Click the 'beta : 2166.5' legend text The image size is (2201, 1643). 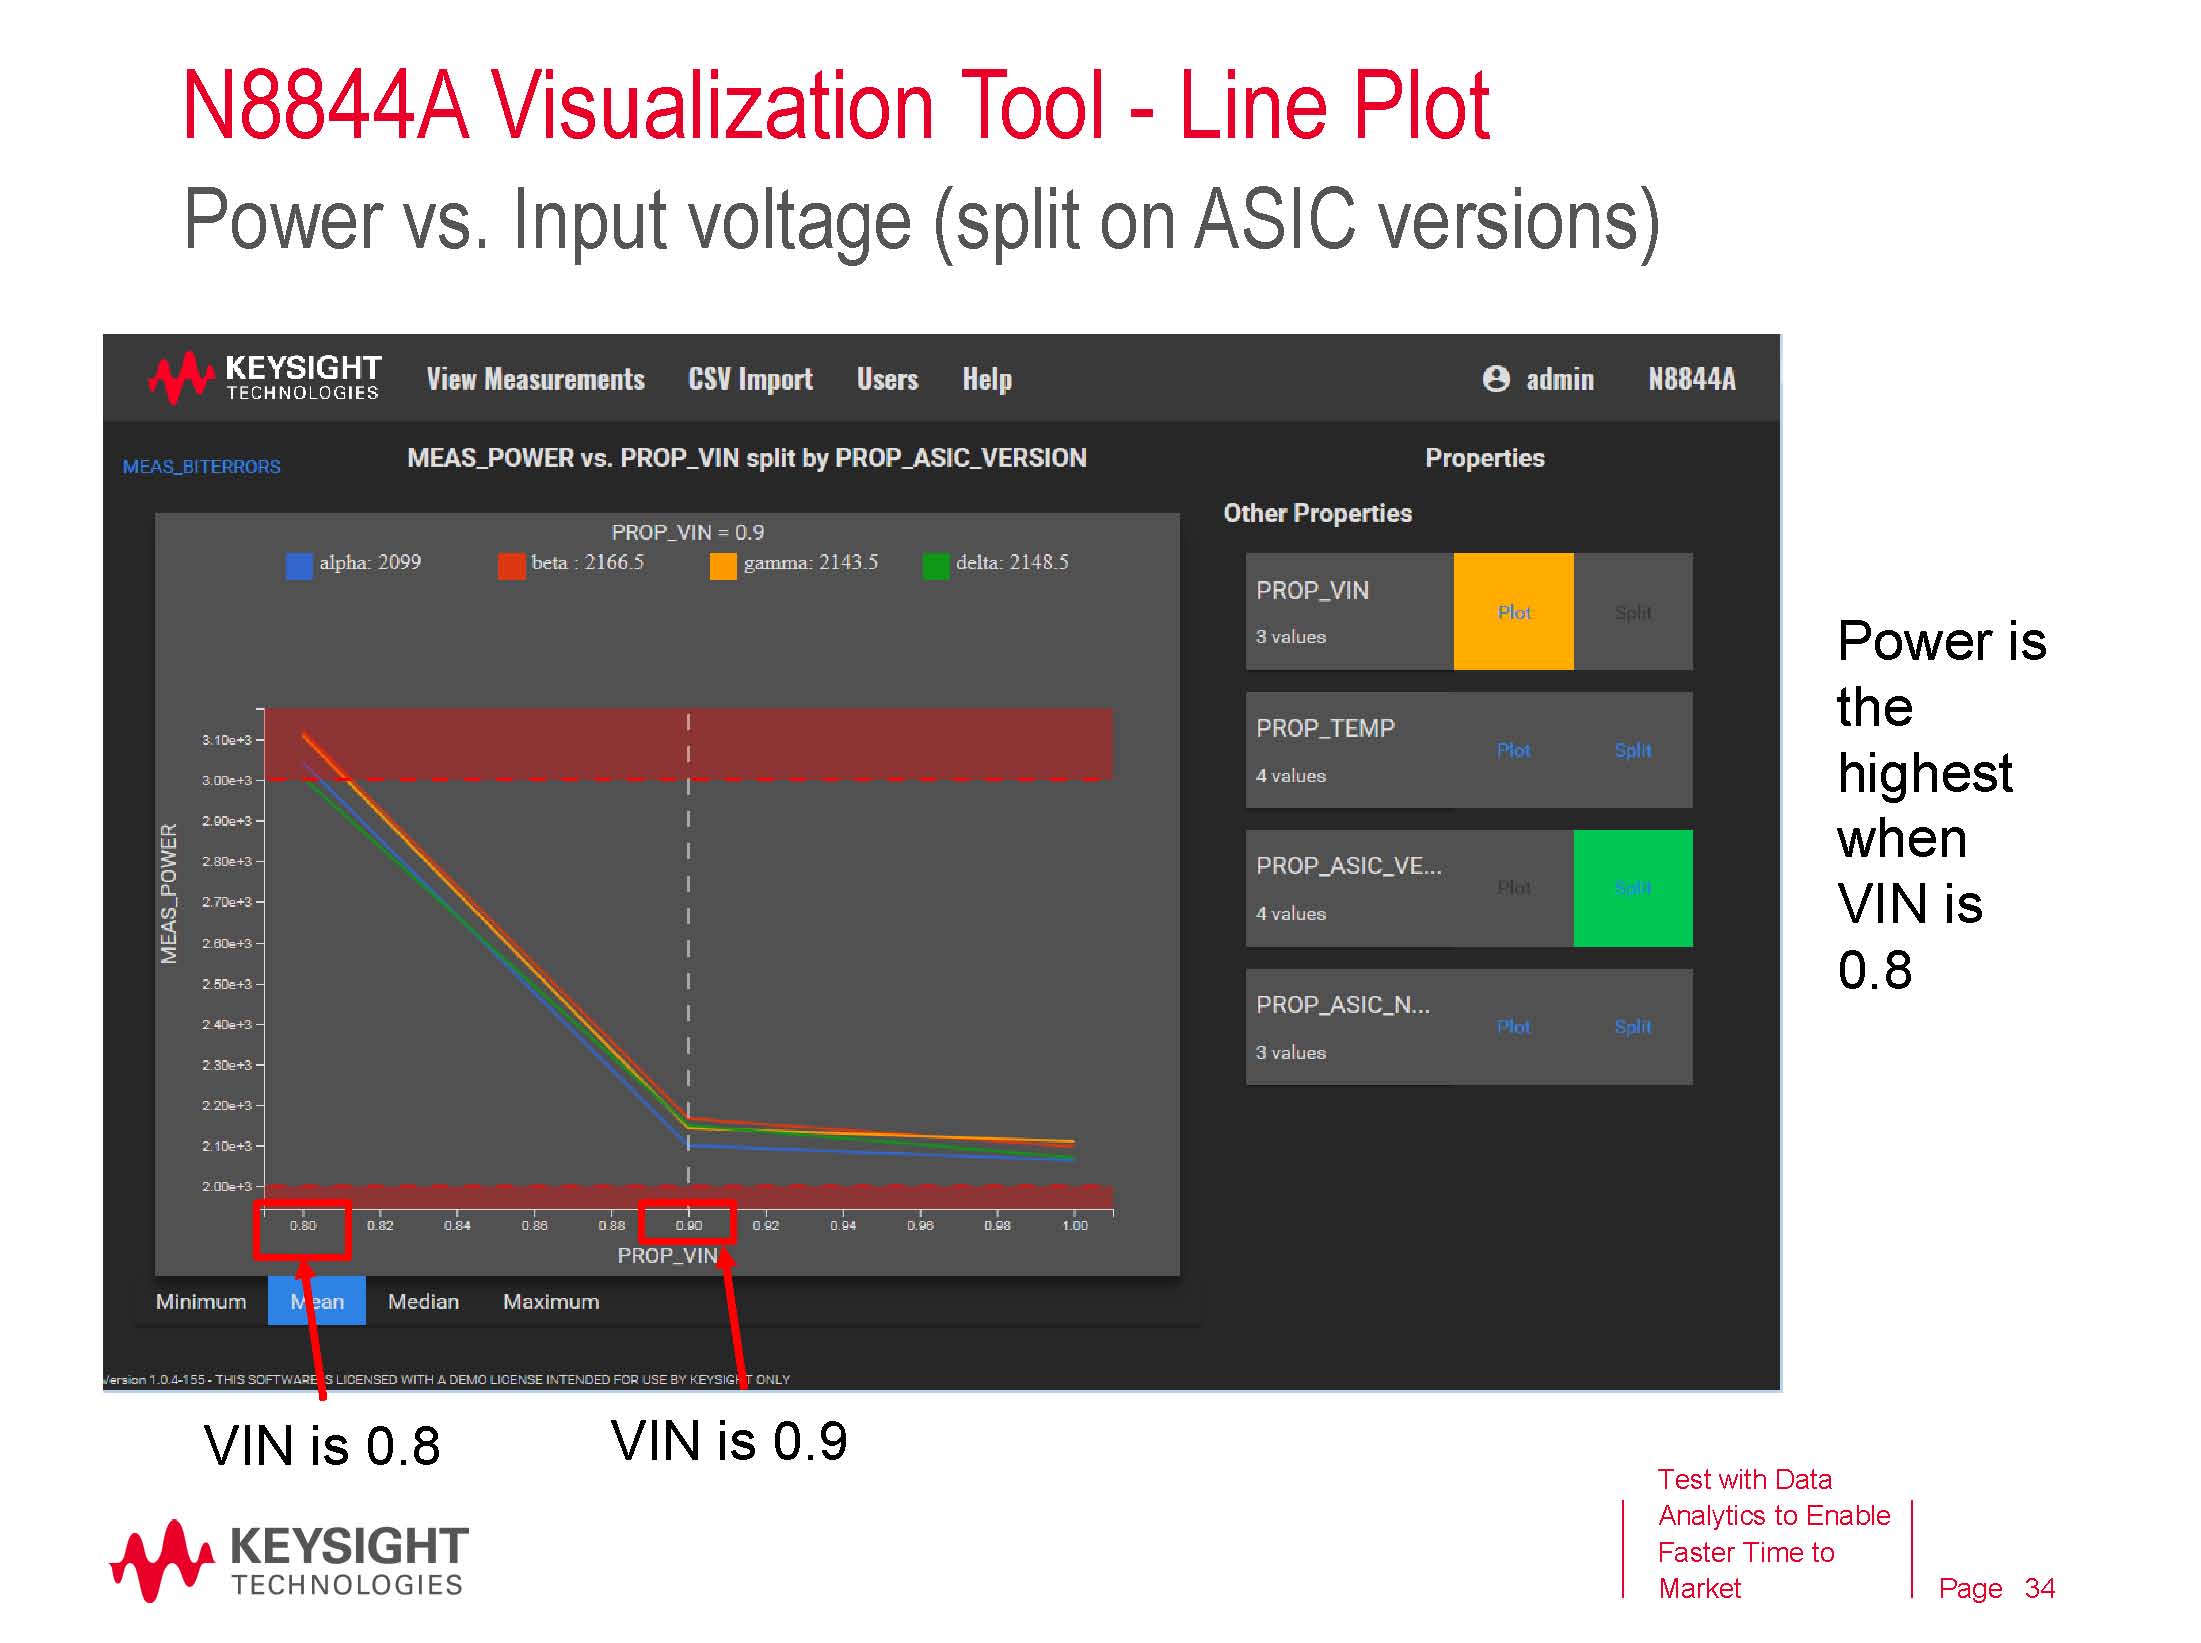click(x=588, y=562)
